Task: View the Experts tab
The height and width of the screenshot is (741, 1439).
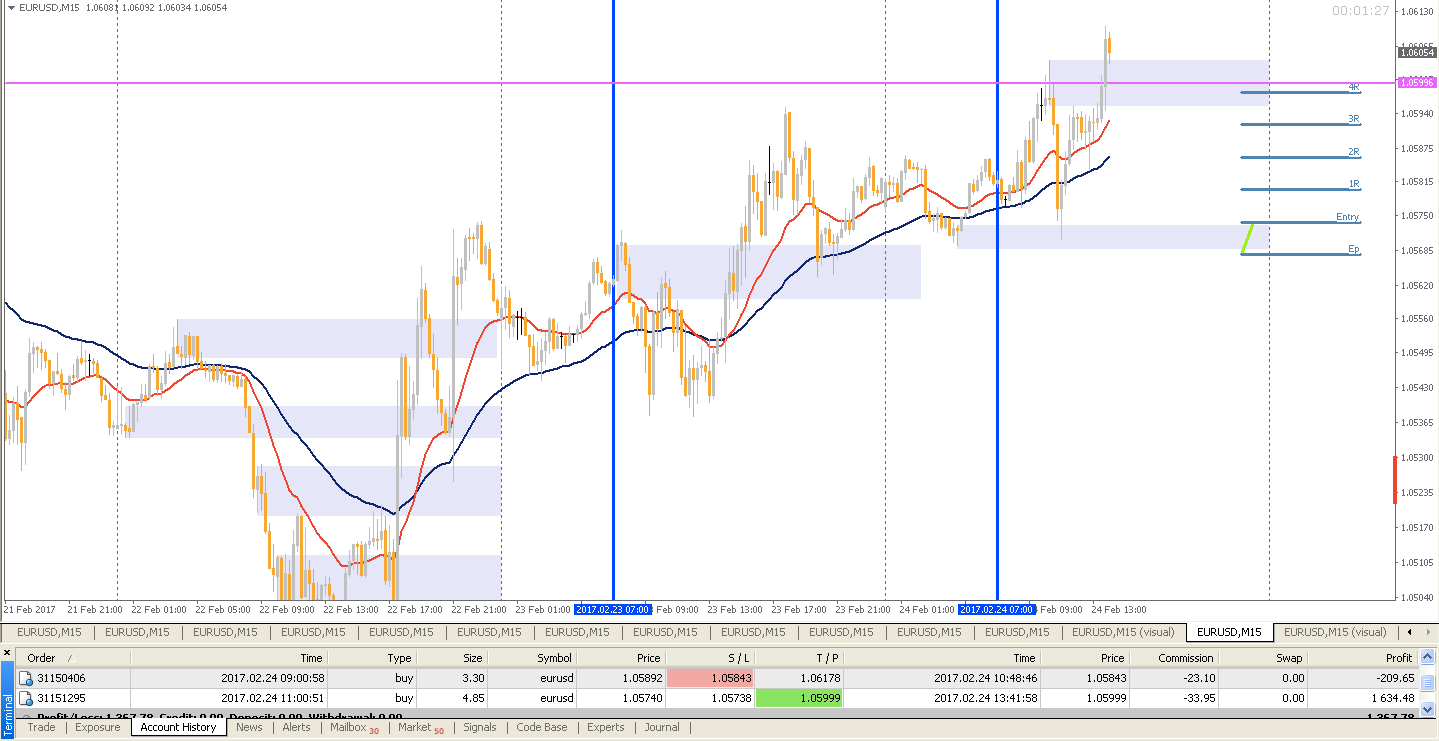Action: [x=606, y=727]
